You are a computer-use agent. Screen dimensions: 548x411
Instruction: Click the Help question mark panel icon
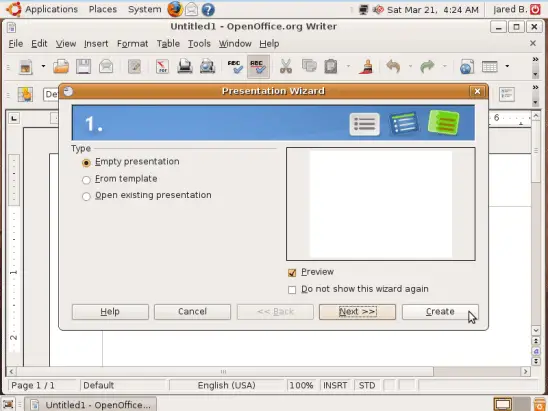(x=208, y=10)
